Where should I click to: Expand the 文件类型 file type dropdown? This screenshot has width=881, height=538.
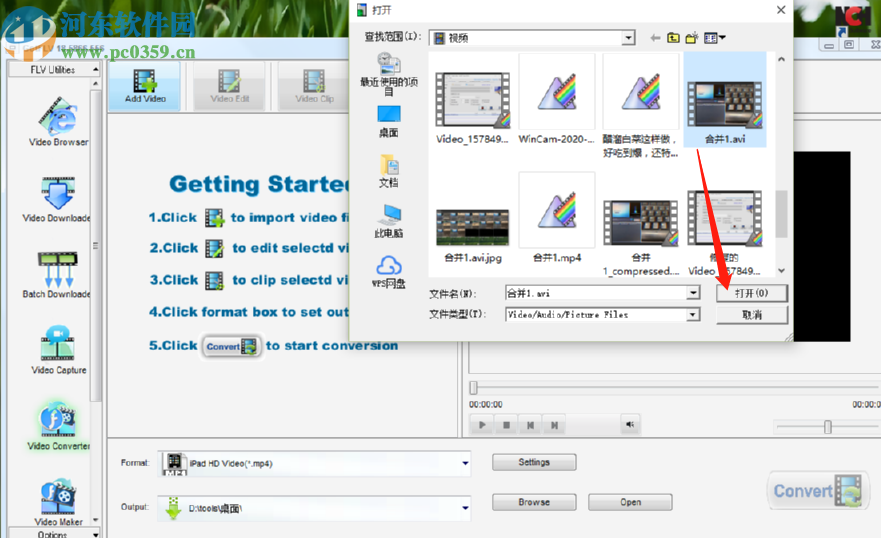point(693,314)
